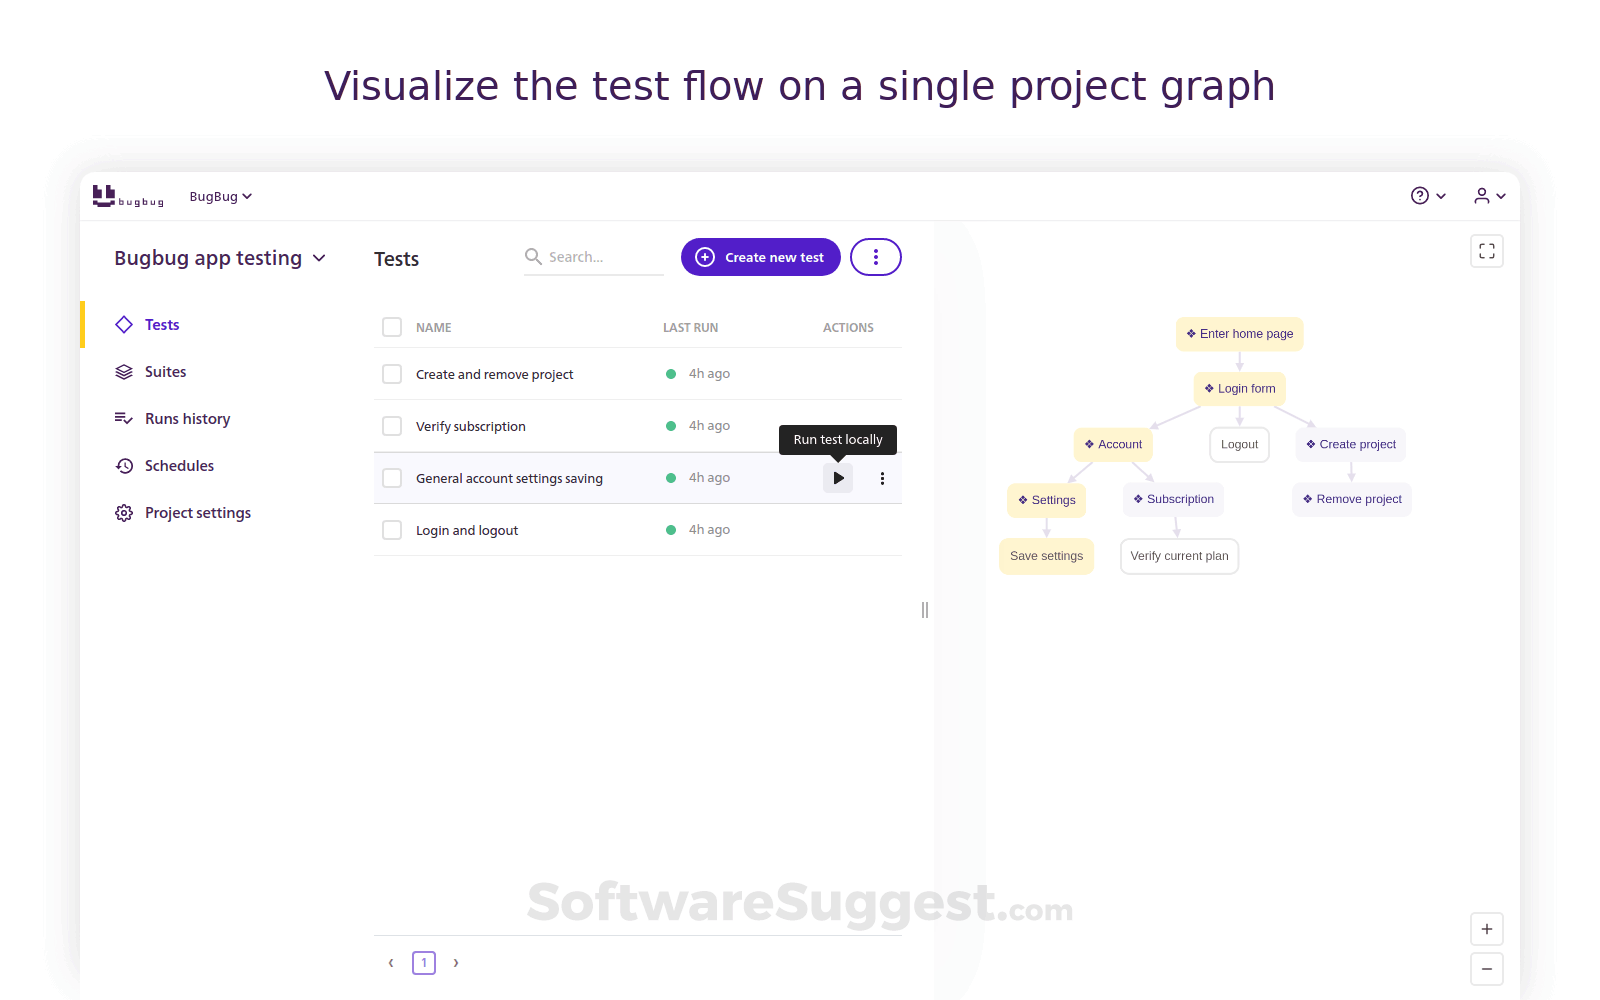Select the Enter home page node
1600x1000 pixels.
[x=1239, y=333]
